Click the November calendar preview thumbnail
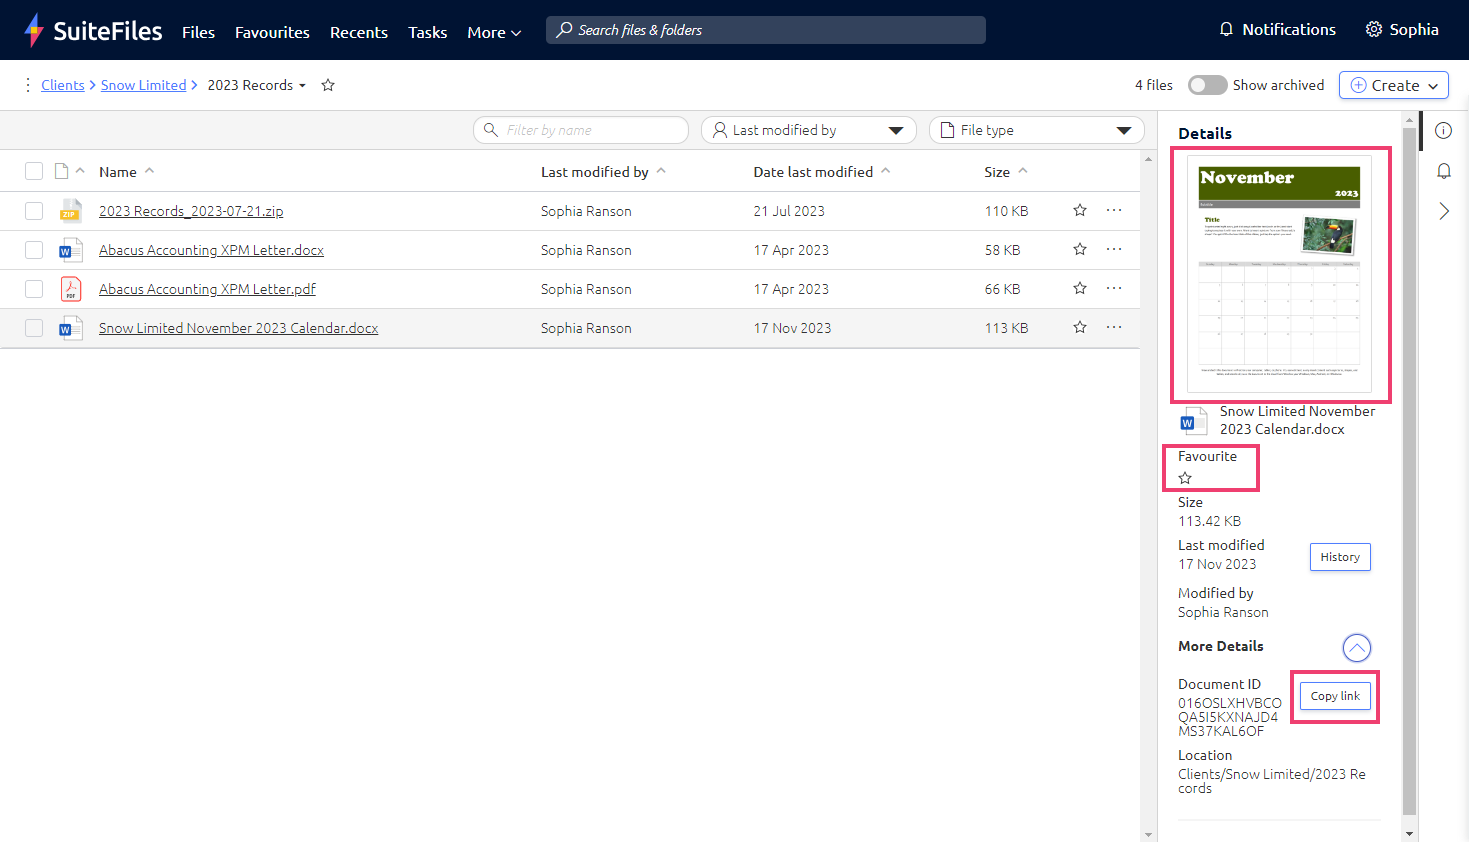Image resolution: width=1469 pixels, height=842 pixels. [1279, 273]
